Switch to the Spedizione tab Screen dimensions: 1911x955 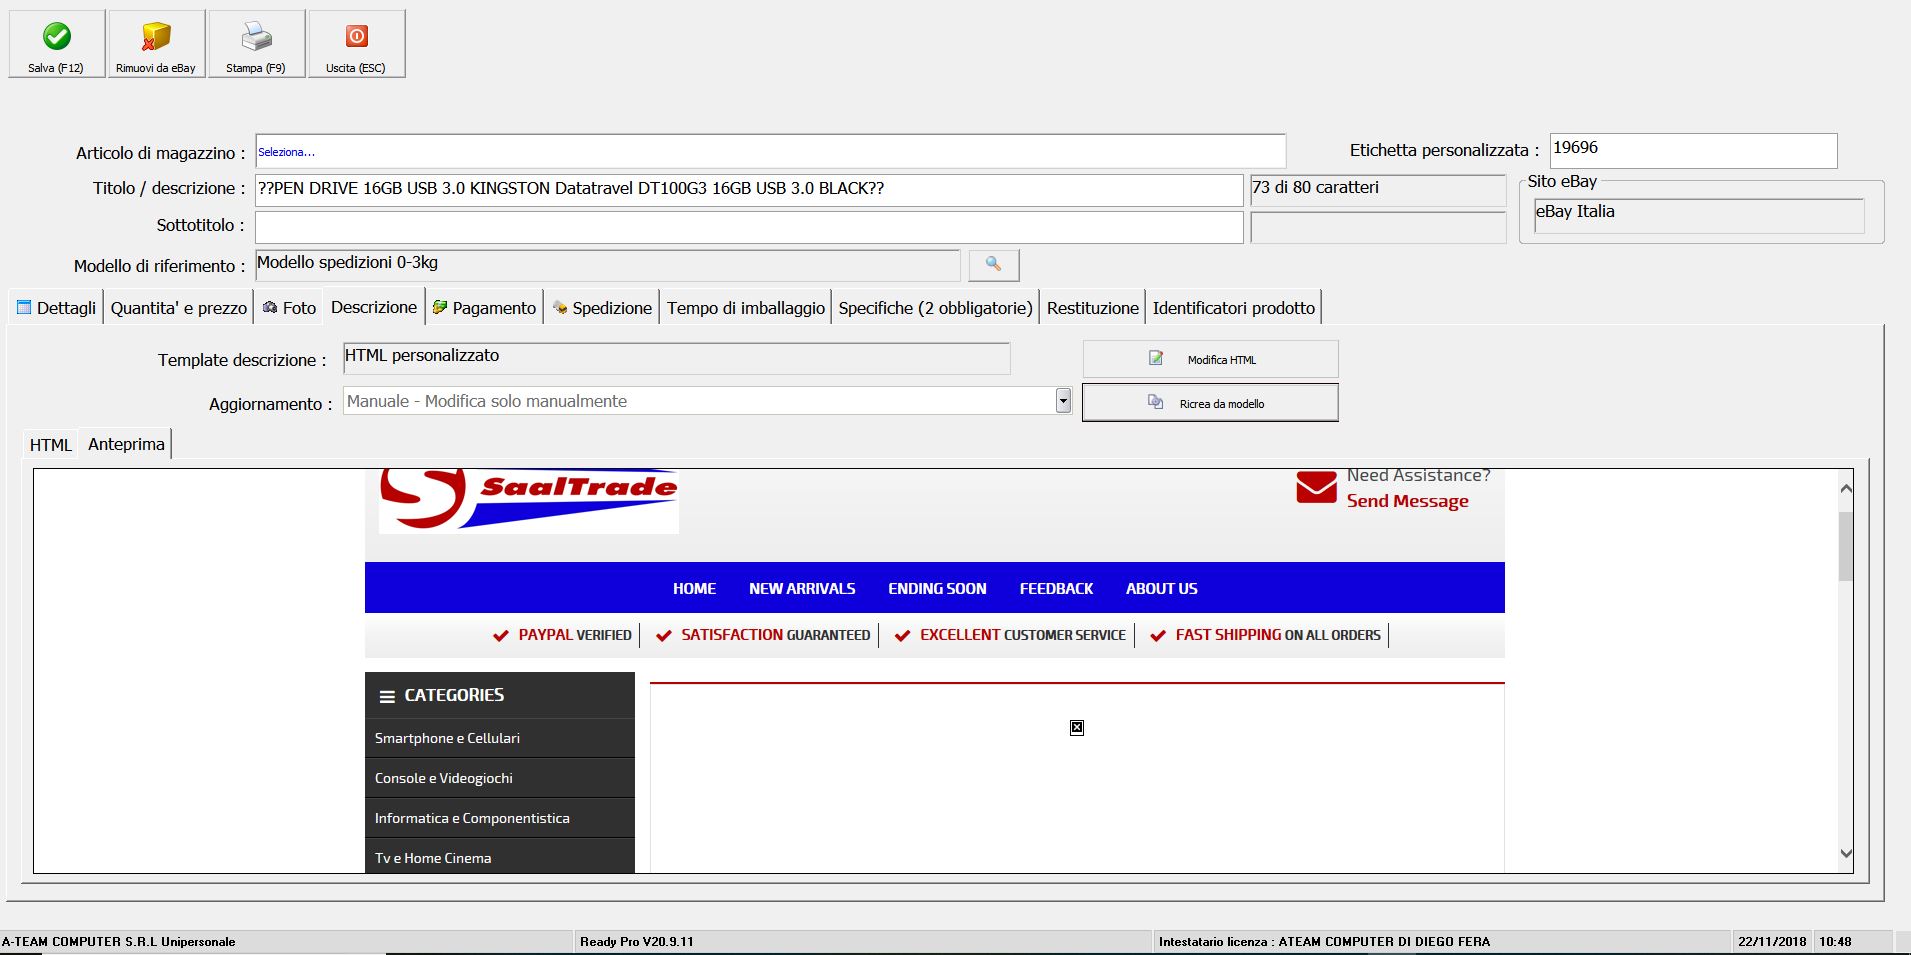[602, 308]
